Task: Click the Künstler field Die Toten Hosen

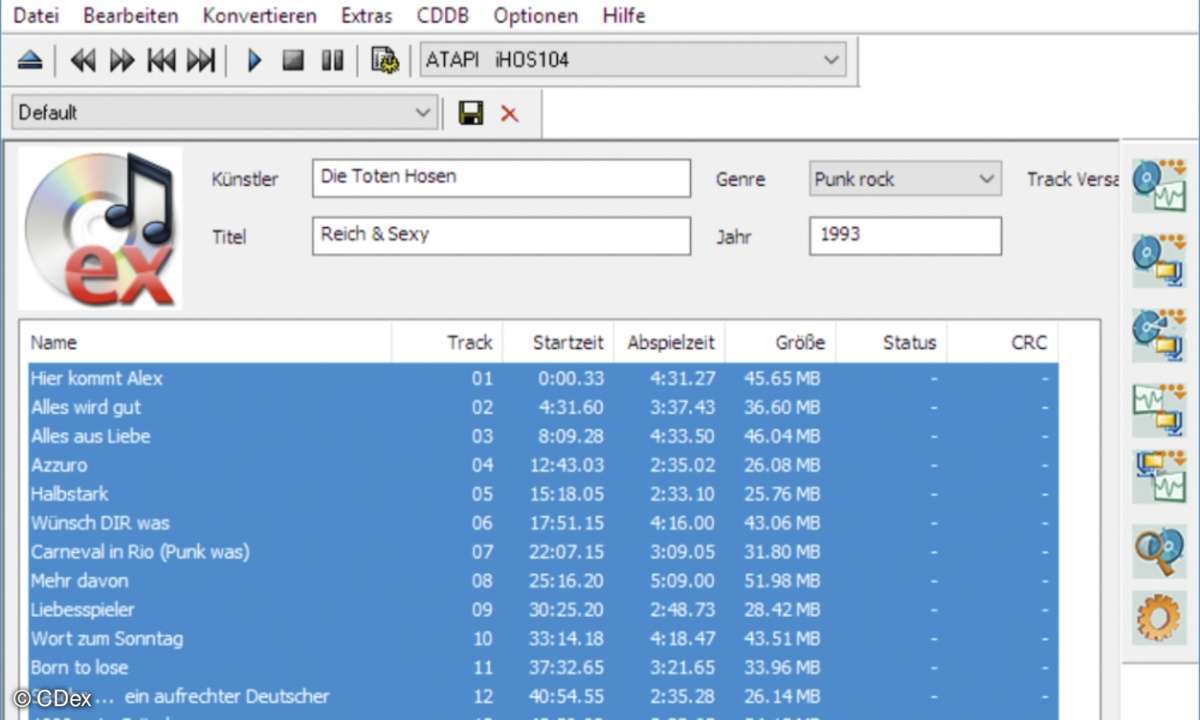Action: 501,178
